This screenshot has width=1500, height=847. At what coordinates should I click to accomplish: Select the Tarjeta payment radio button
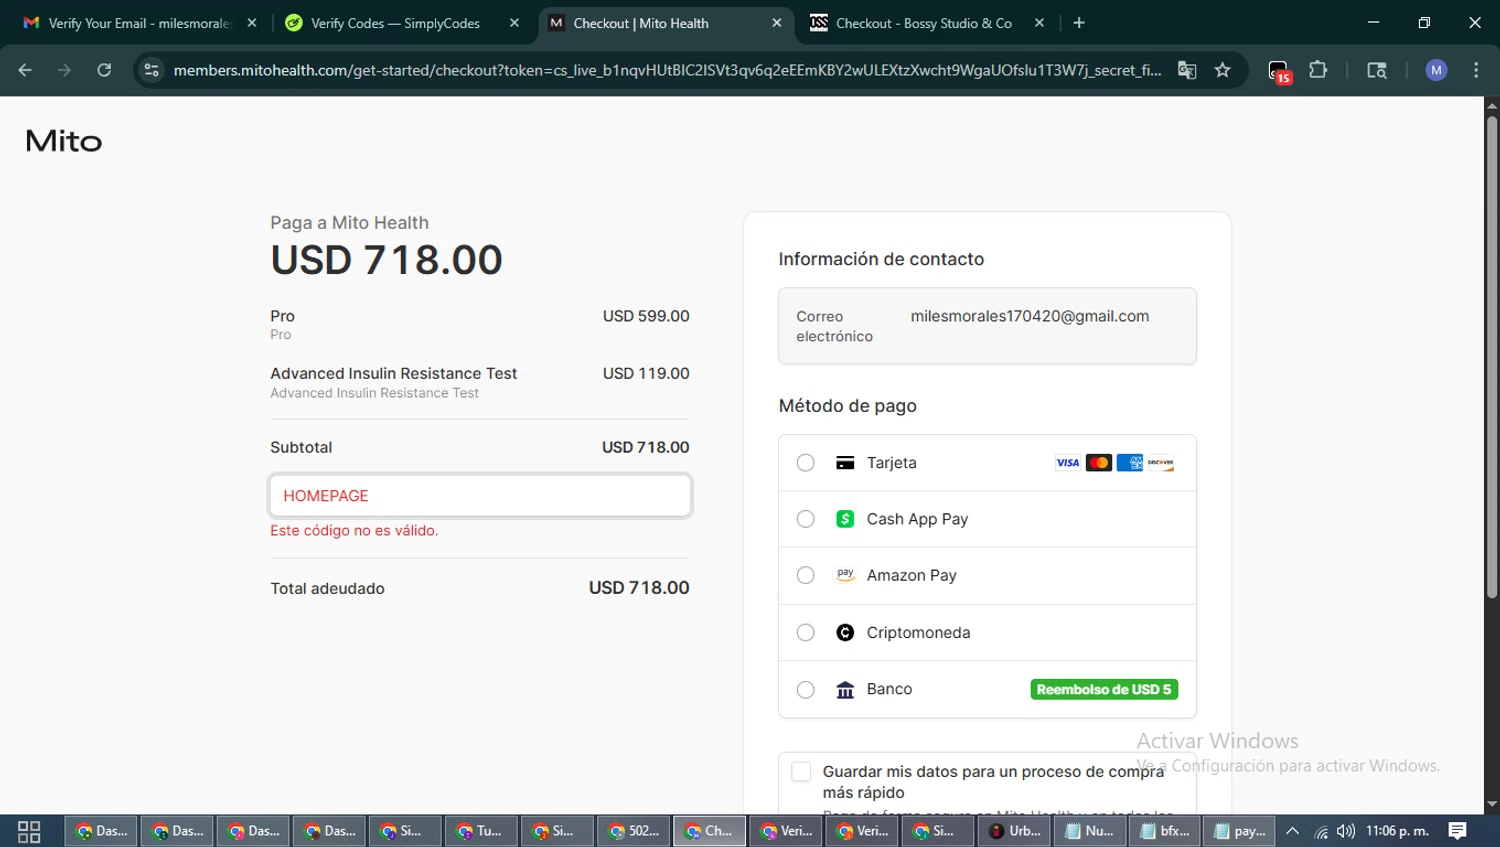click(x=805, y=463)
